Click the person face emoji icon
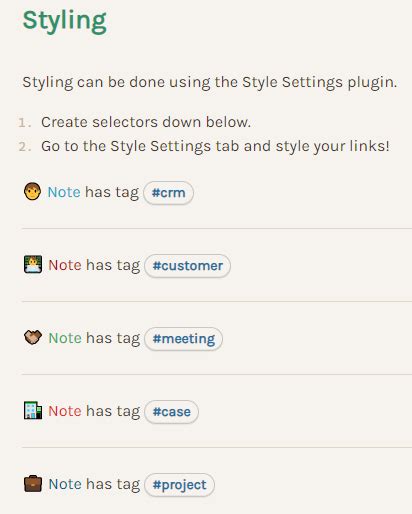Screen dimensions: 412x514 (32, 192)
